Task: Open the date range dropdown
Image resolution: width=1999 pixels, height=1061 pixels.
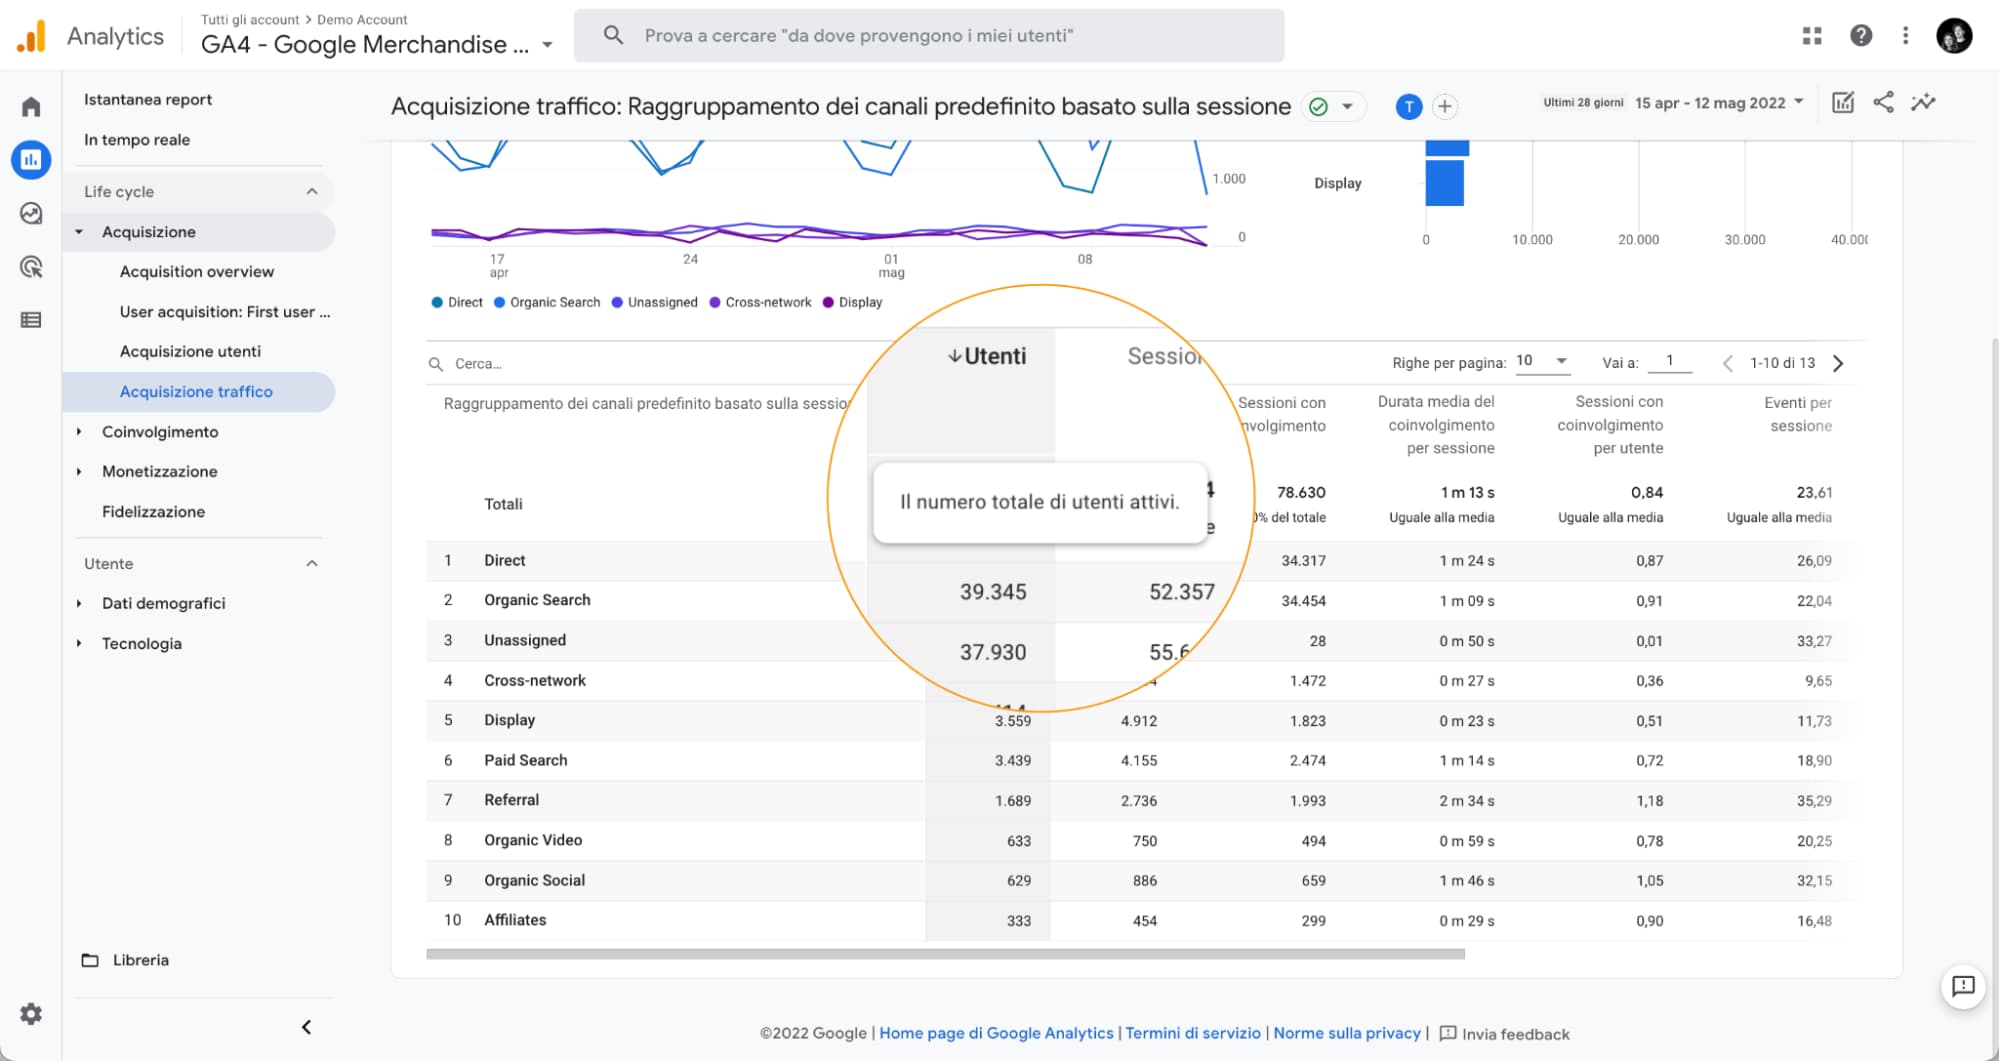Action: pos(1718,103)
